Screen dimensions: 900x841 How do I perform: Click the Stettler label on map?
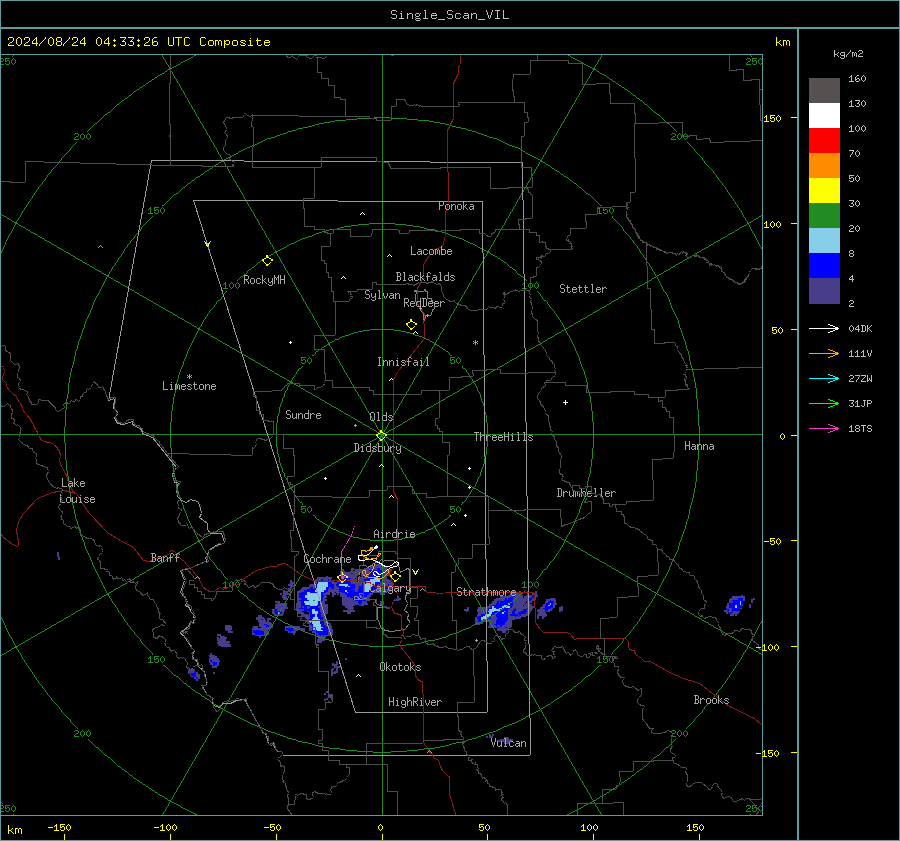click(583, 289)
